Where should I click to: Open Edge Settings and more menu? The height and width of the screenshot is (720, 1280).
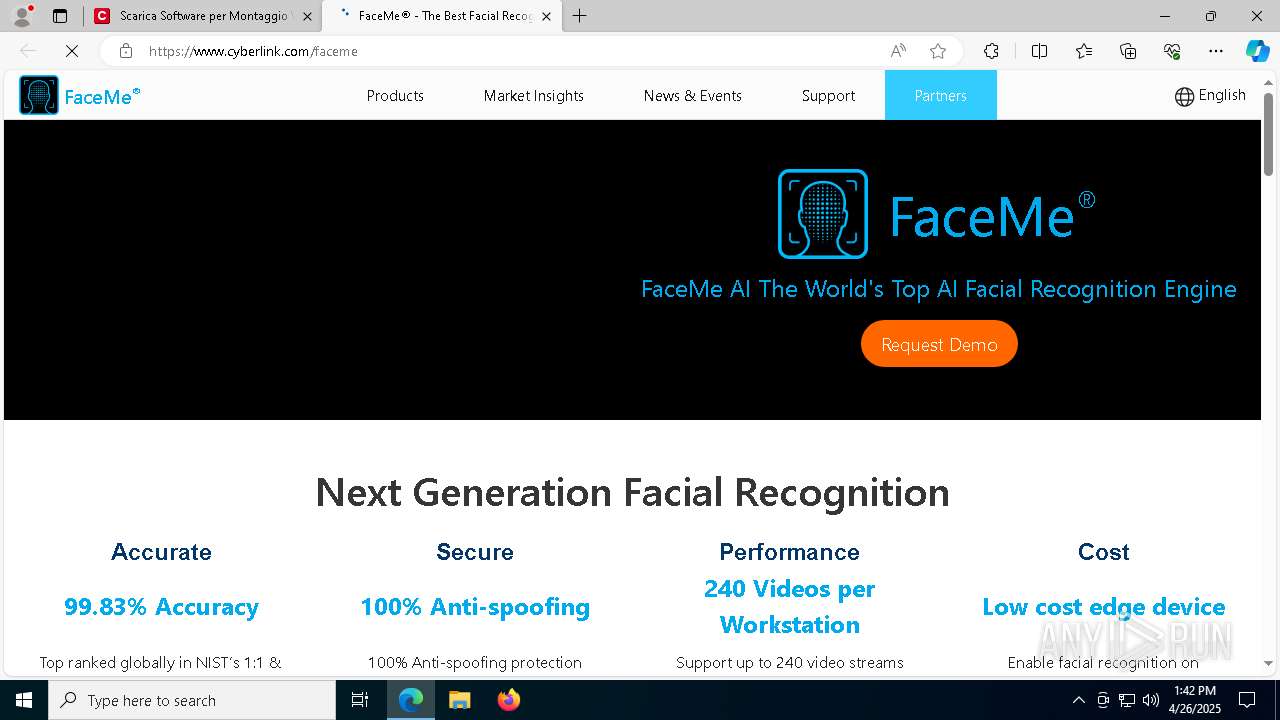click(1216, 51)
